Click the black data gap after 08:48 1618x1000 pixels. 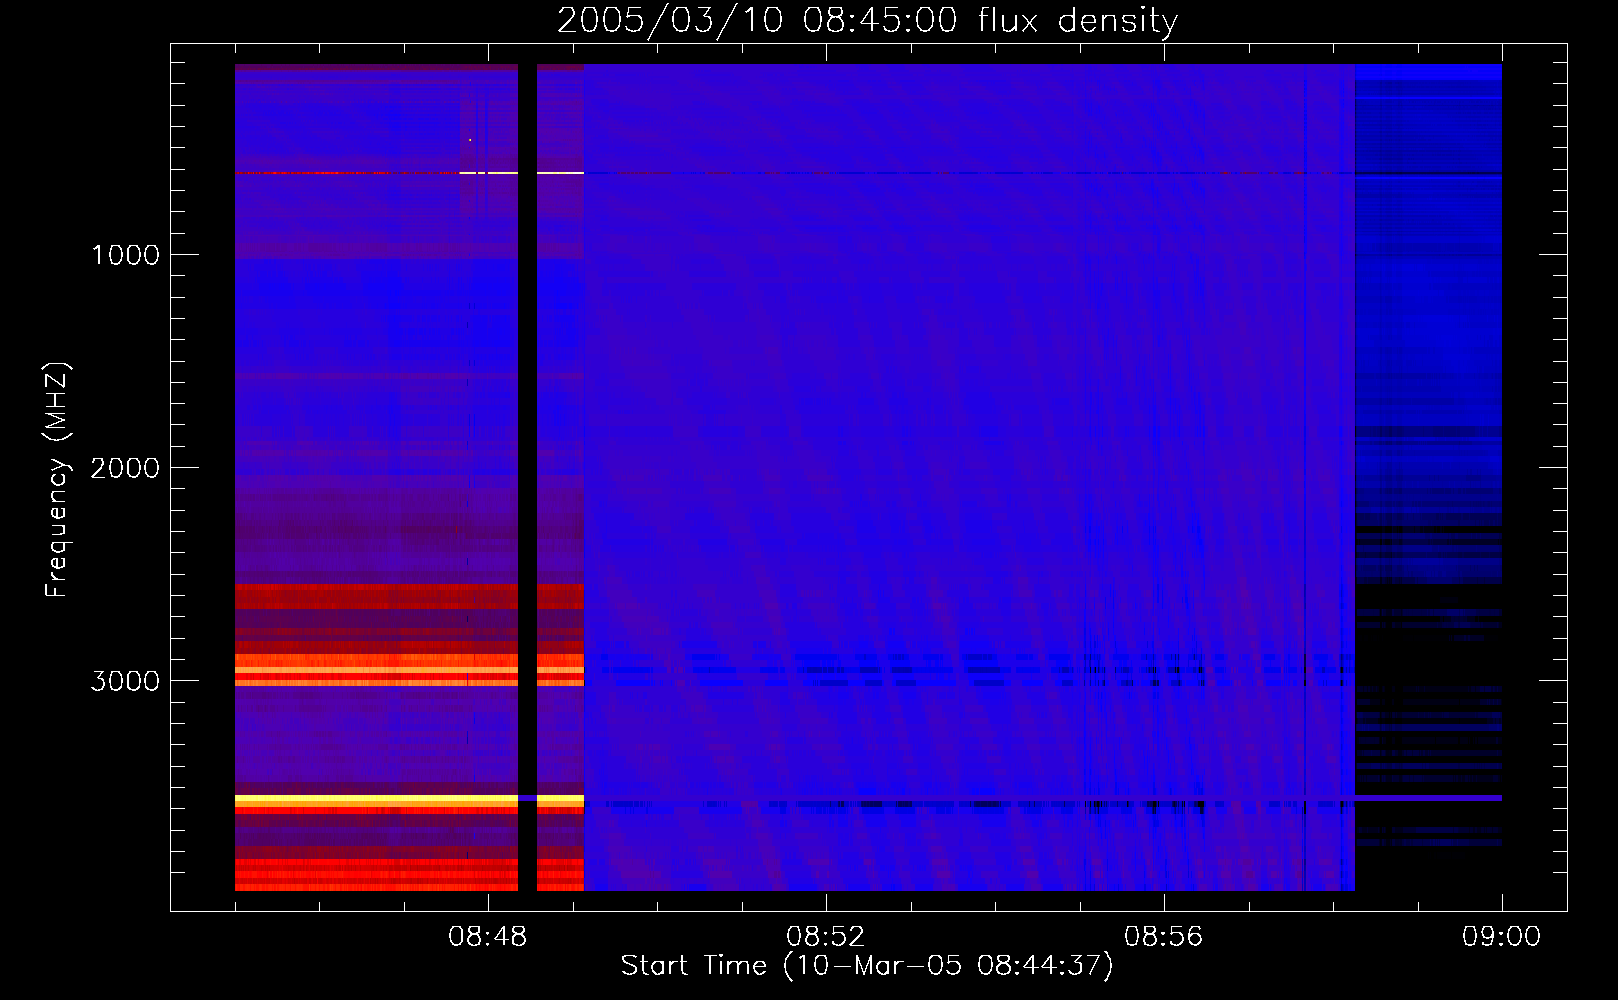[x=527, y=477]
